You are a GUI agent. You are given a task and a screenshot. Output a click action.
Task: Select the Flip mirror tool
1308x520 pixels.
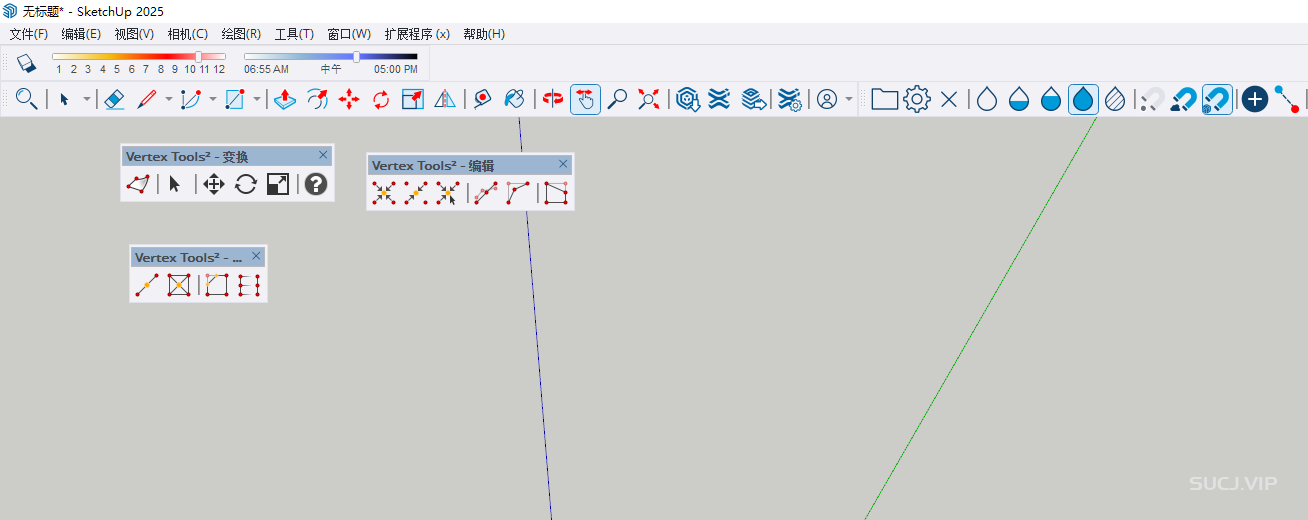pyautogui.click(x=445, y=99)
